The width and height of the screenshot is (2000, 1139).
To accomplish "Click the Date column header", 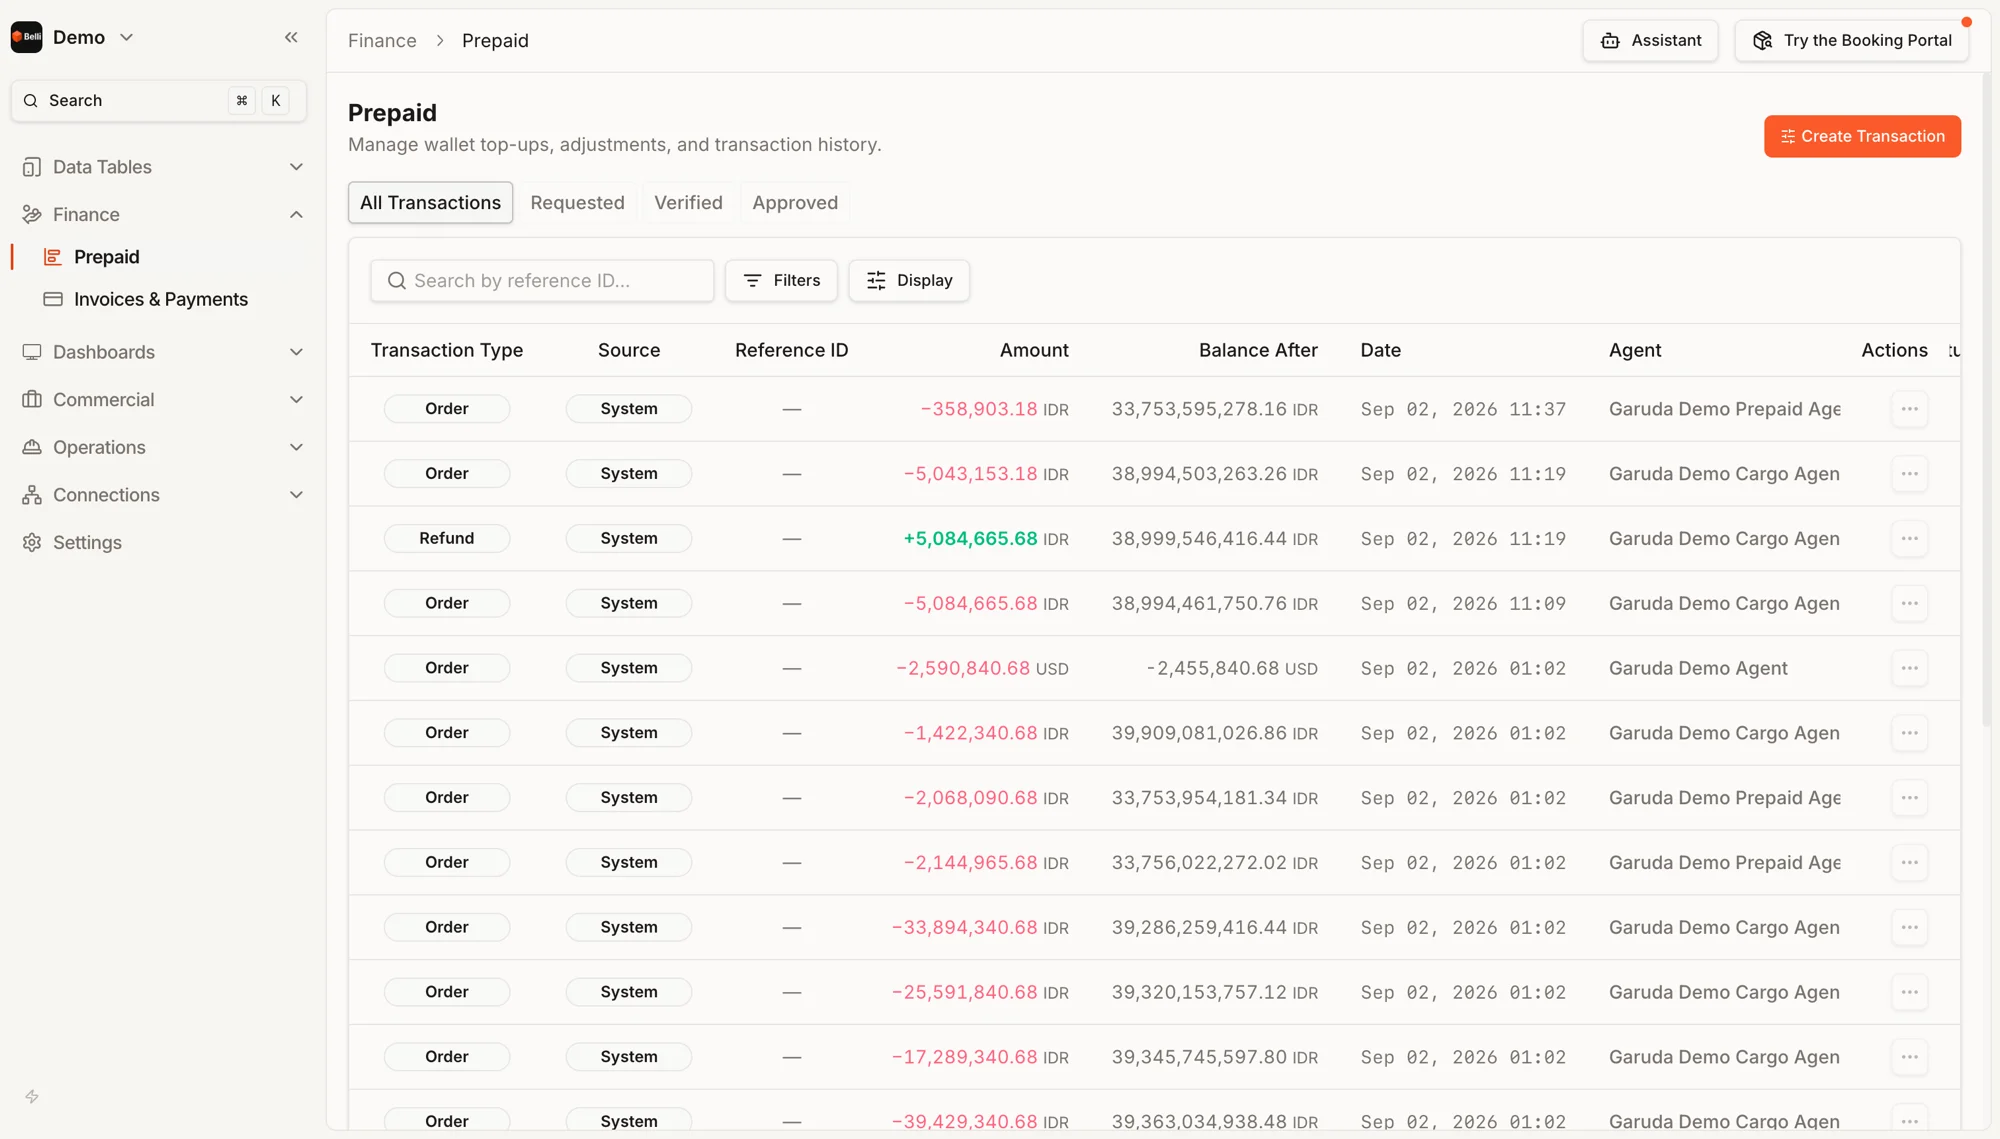I will 1380,350.
